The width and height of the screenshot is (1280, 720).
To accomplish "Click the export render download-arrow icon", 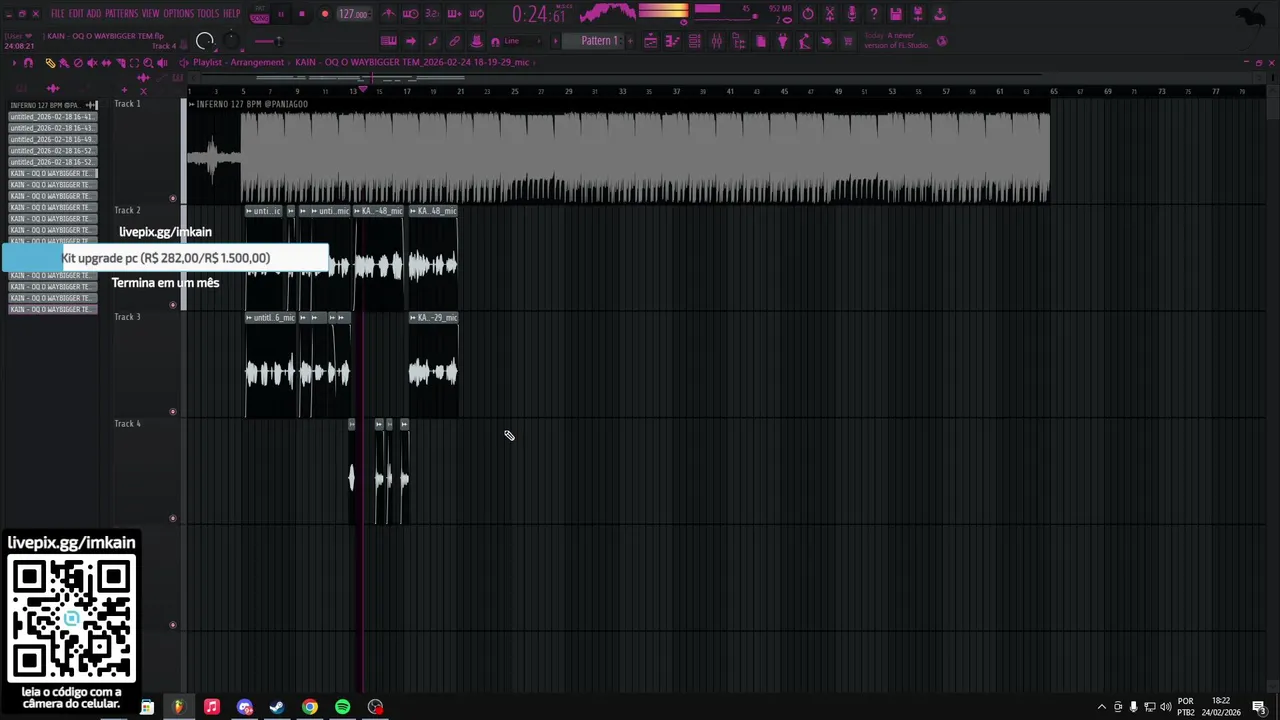I will tap(940, 14).
